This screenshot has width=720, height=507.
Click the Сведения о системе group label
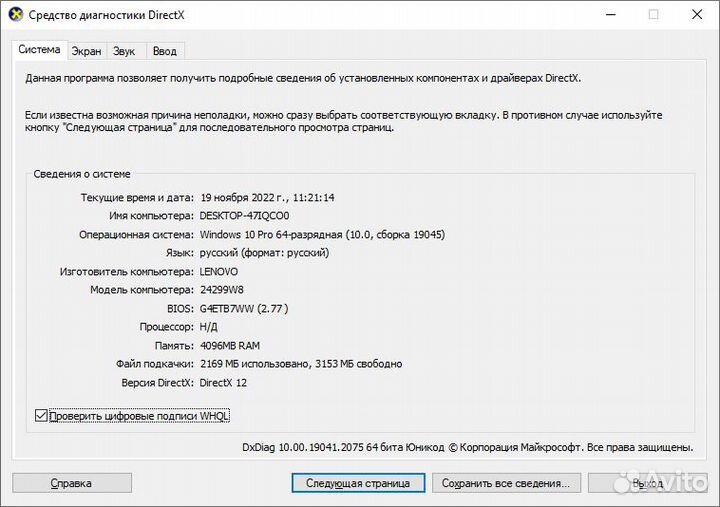tap(82, 174)
